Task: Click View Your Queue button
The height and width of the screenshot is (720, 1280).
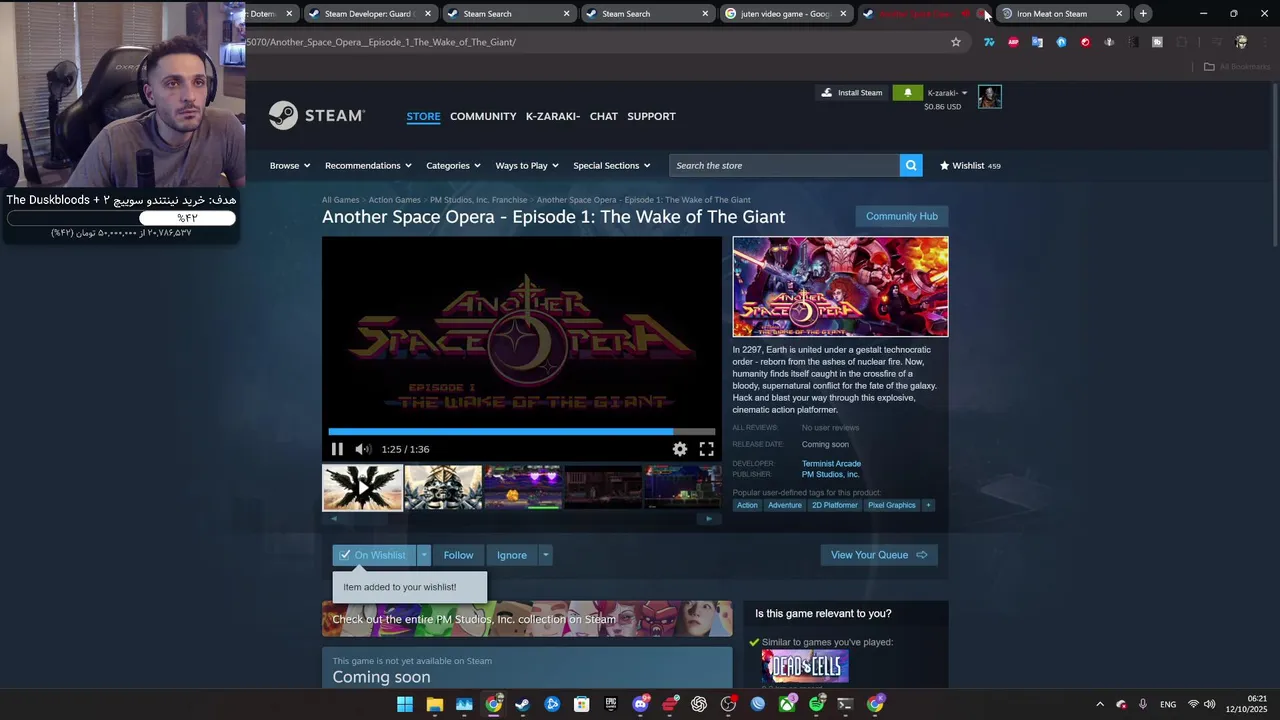Action: tap(879, 555)
